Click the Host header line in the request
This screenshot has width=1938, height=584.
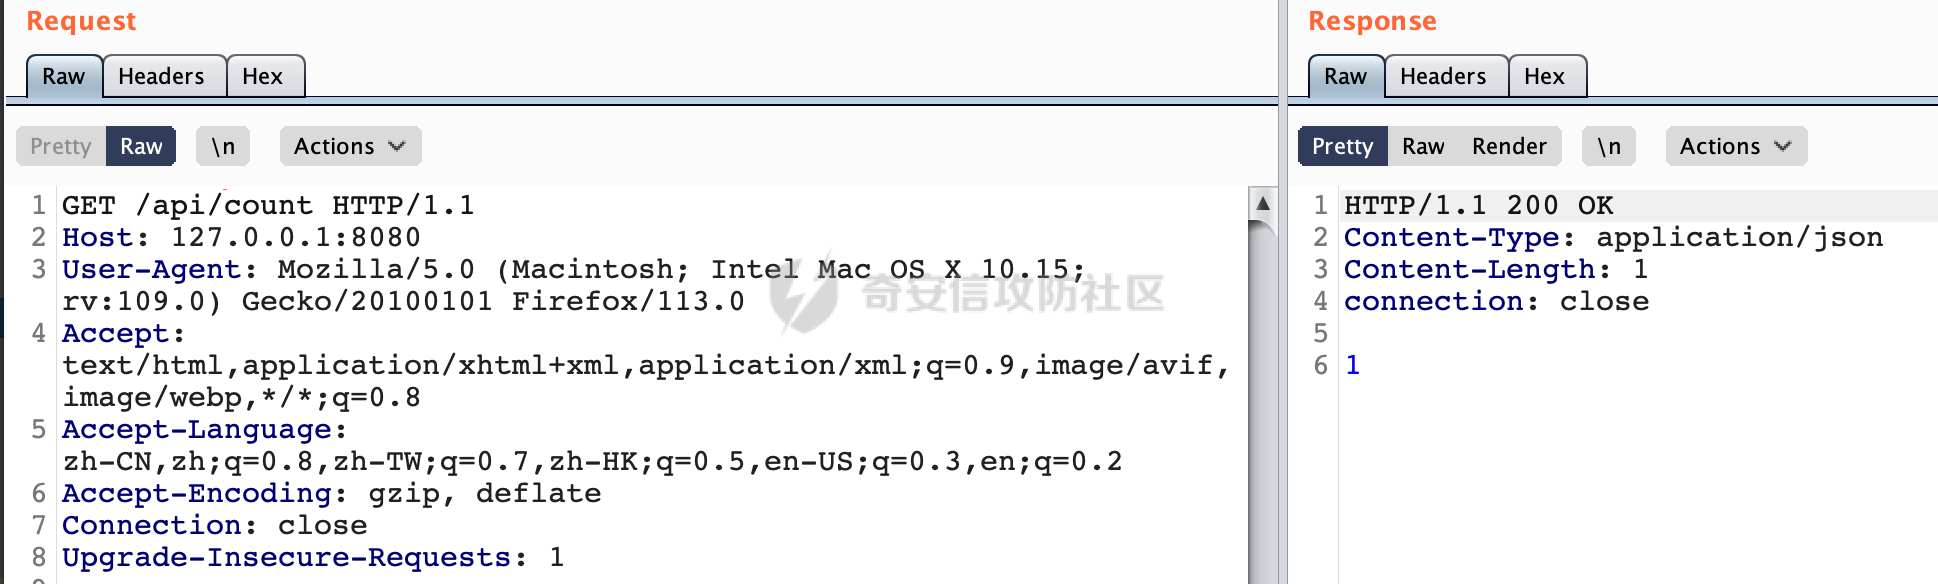[x=241, y=237]
